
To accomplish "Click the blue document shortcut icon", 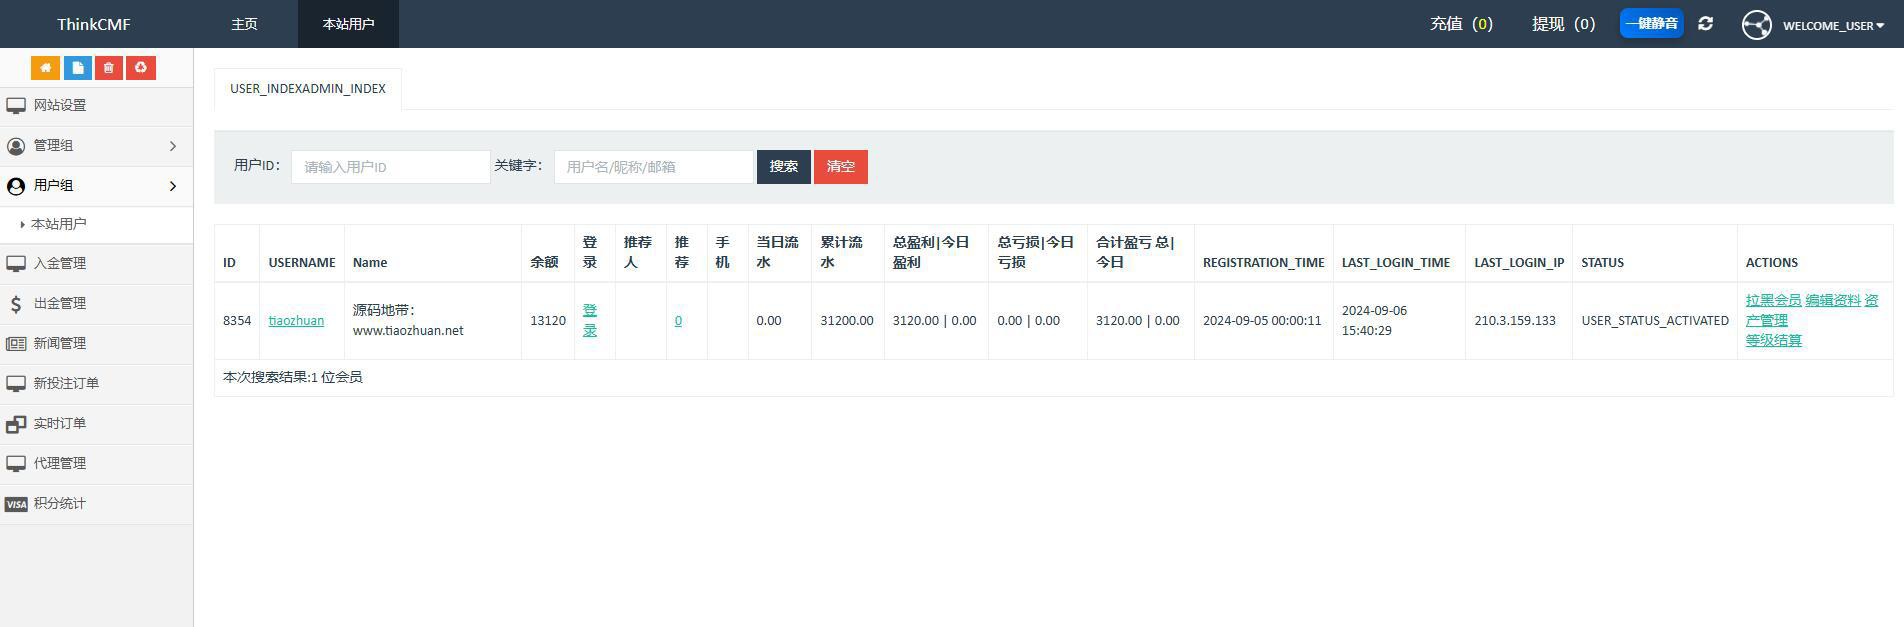I will [x=77, y=68].
